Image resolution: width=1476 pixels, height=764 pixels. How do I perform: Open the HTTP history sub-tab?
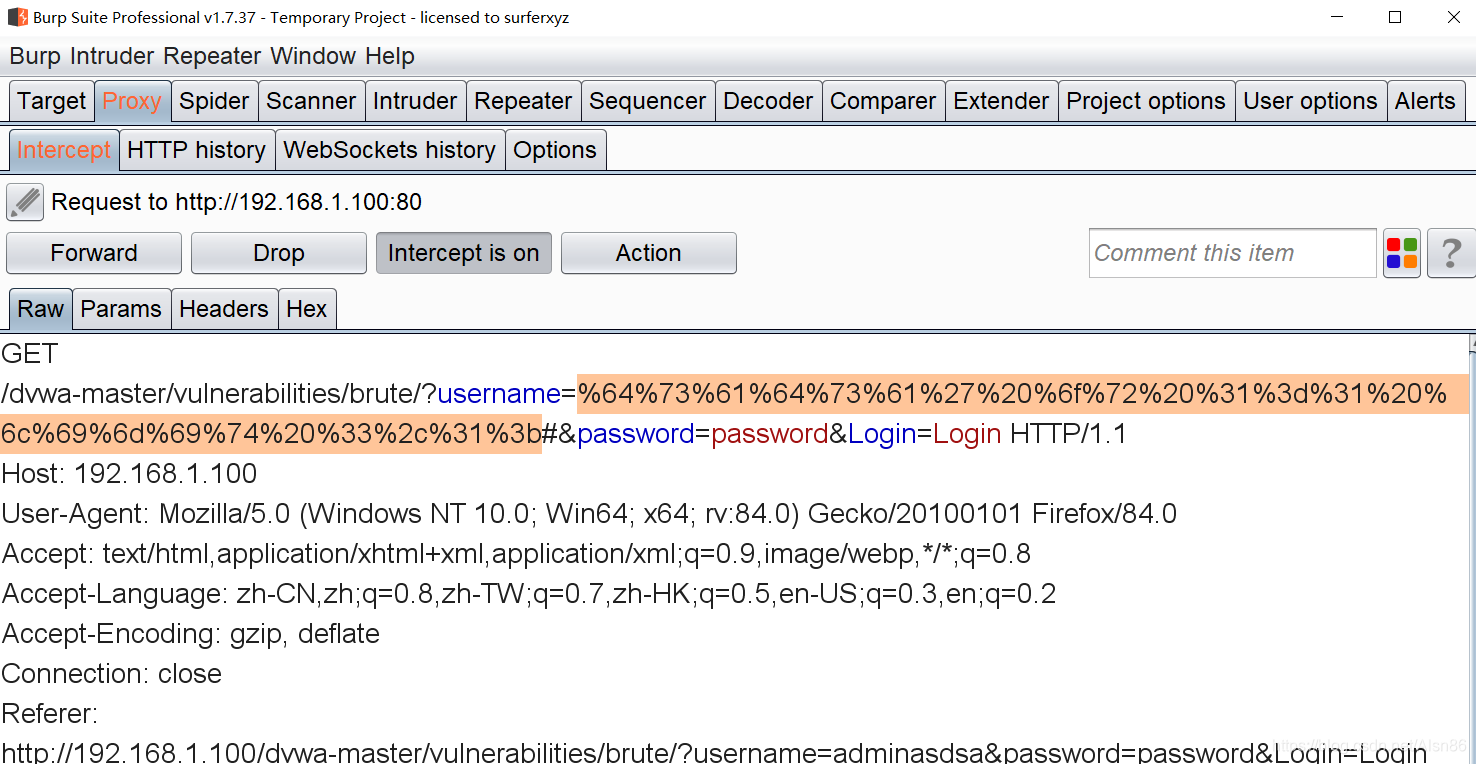[197, 150]
